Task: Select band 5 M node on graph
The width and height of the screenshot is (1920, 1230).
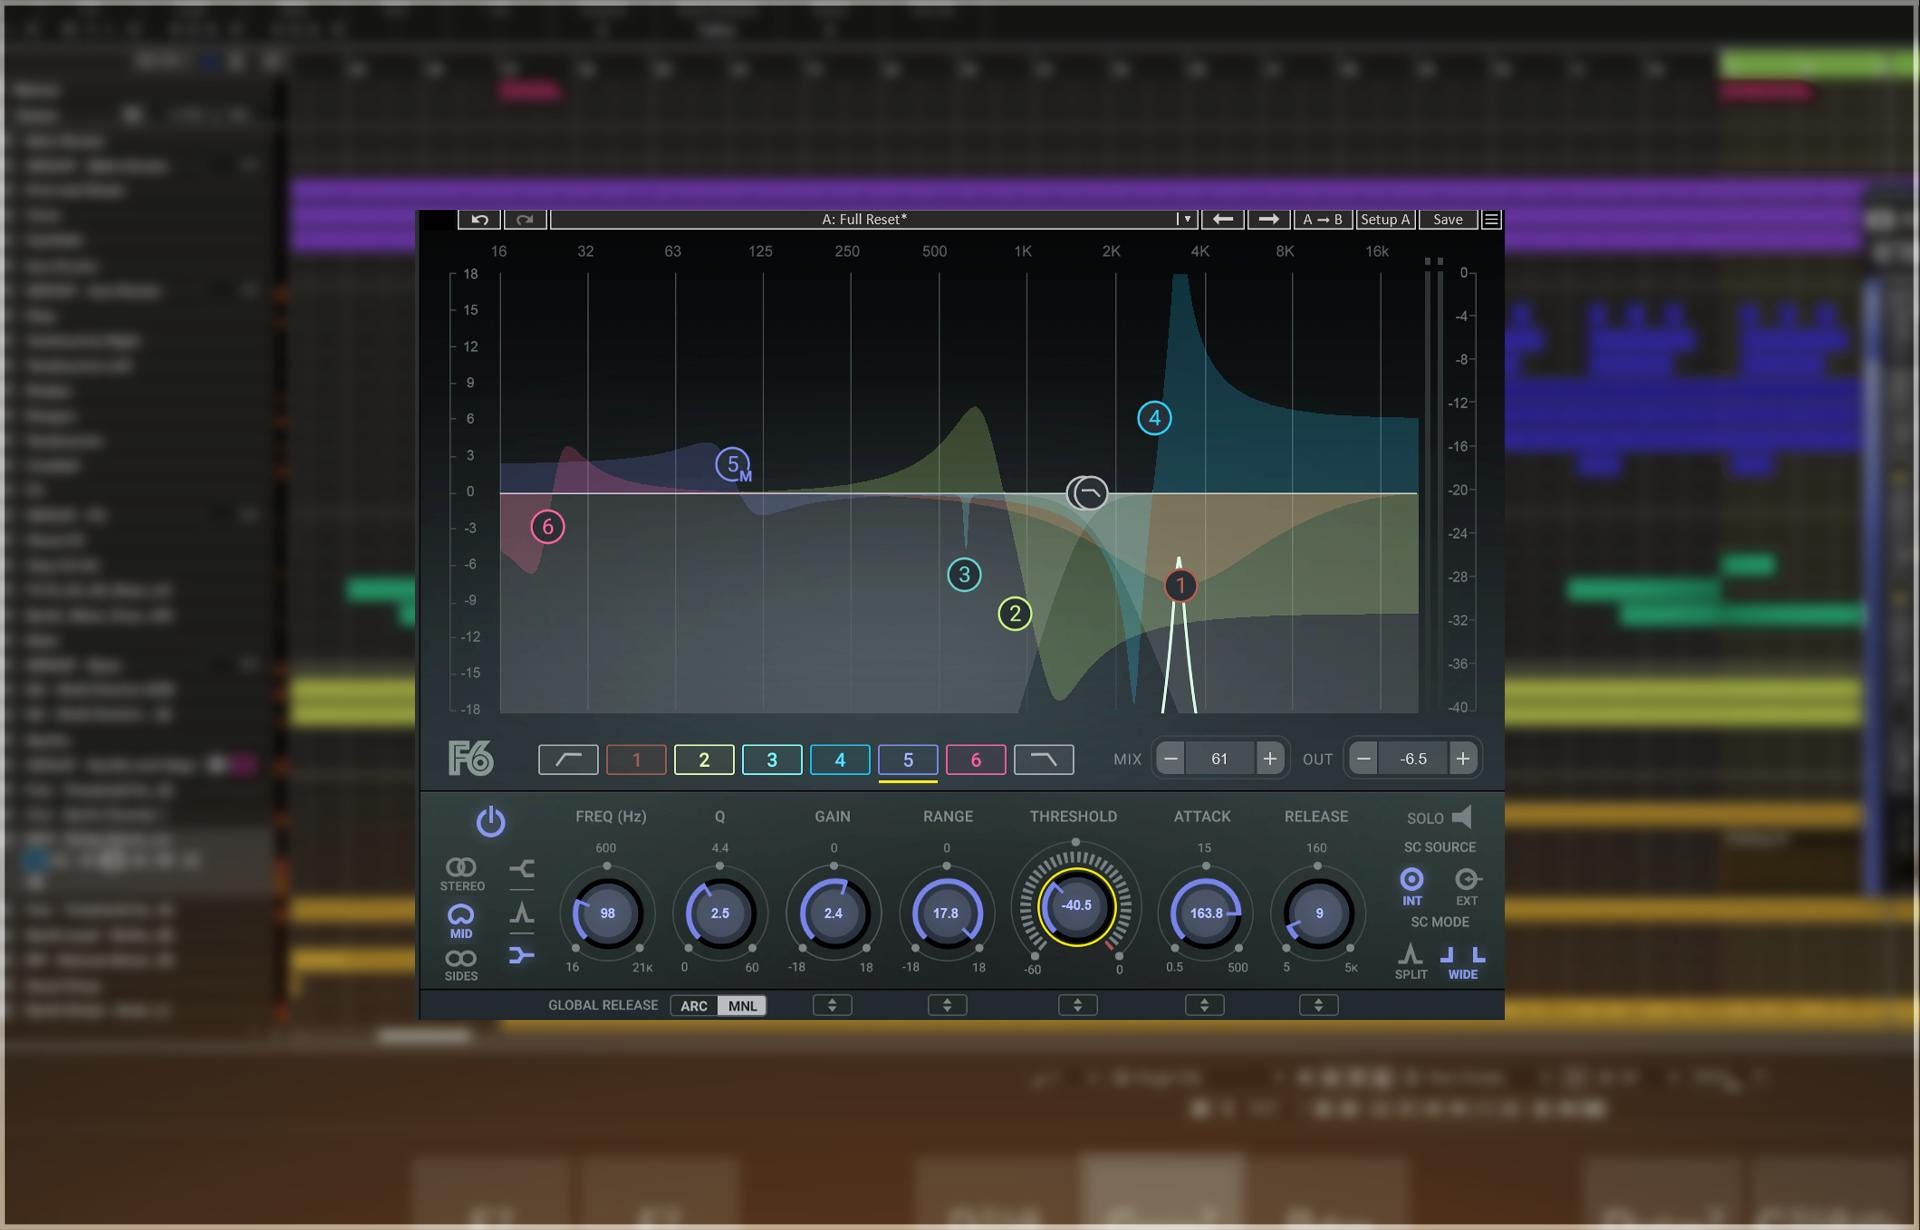Action: (733, 464)
